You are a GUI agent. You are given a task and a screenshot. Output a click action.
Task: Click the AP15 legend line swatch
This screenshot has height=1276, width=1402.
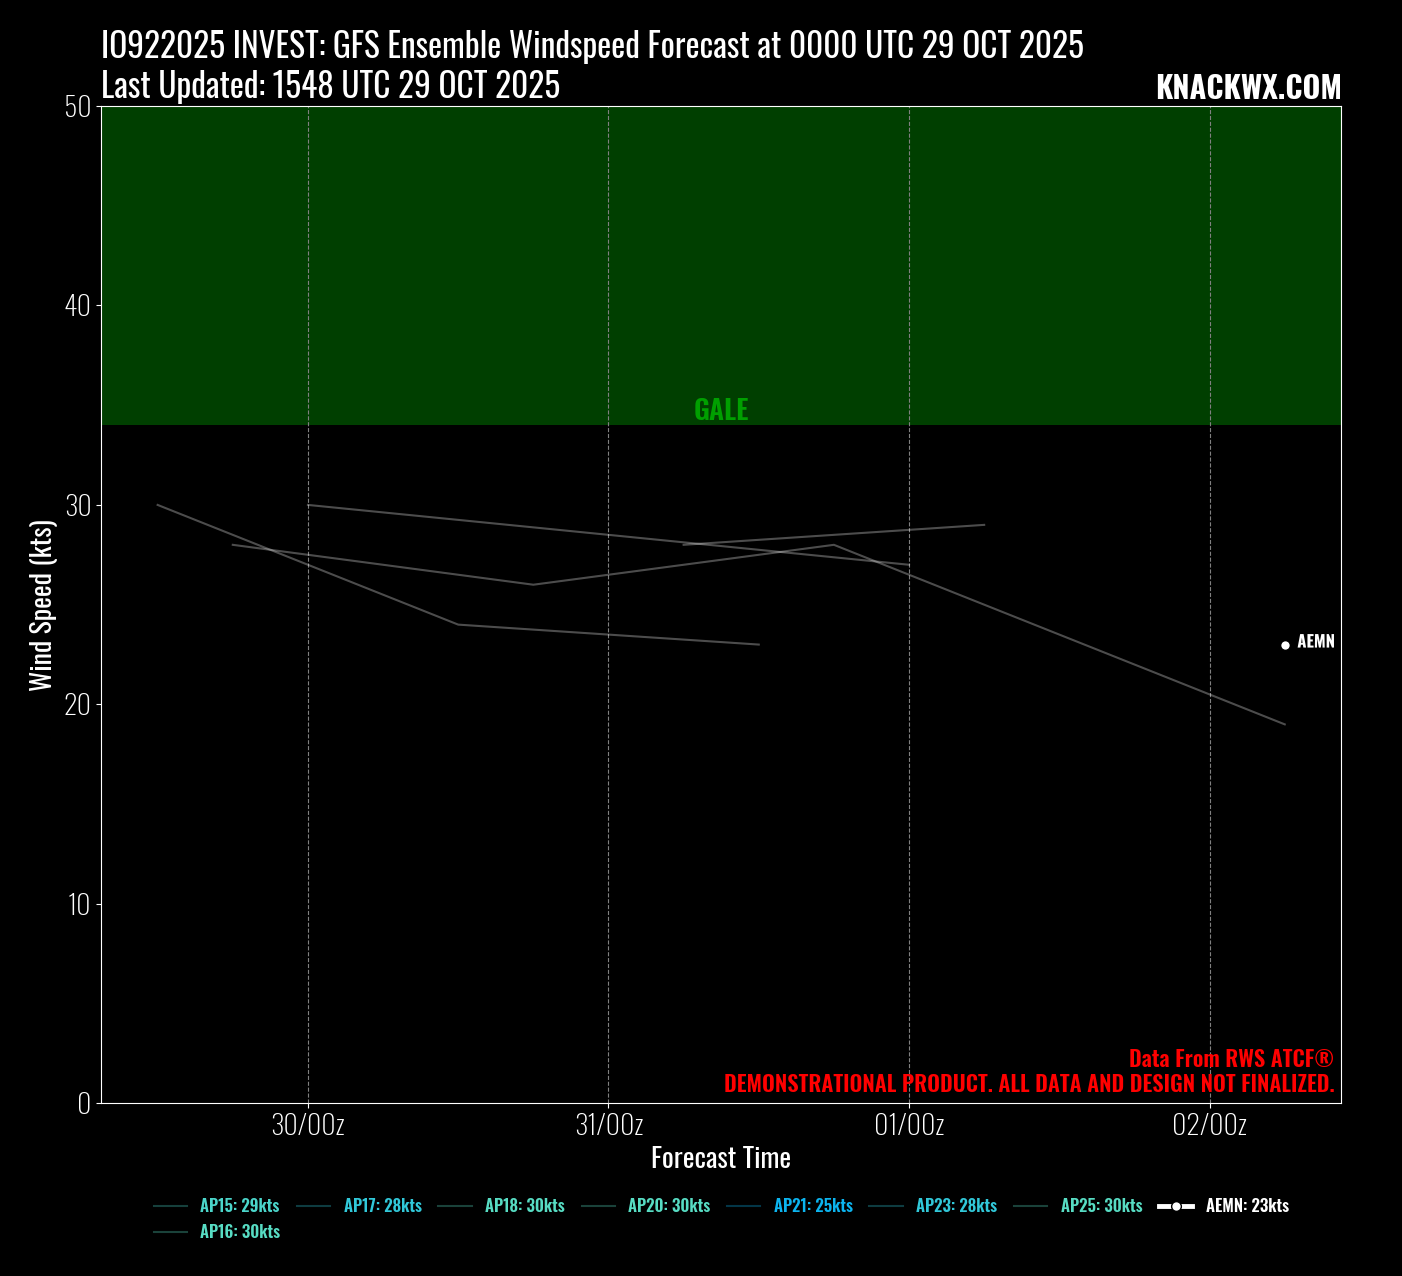171,1207
